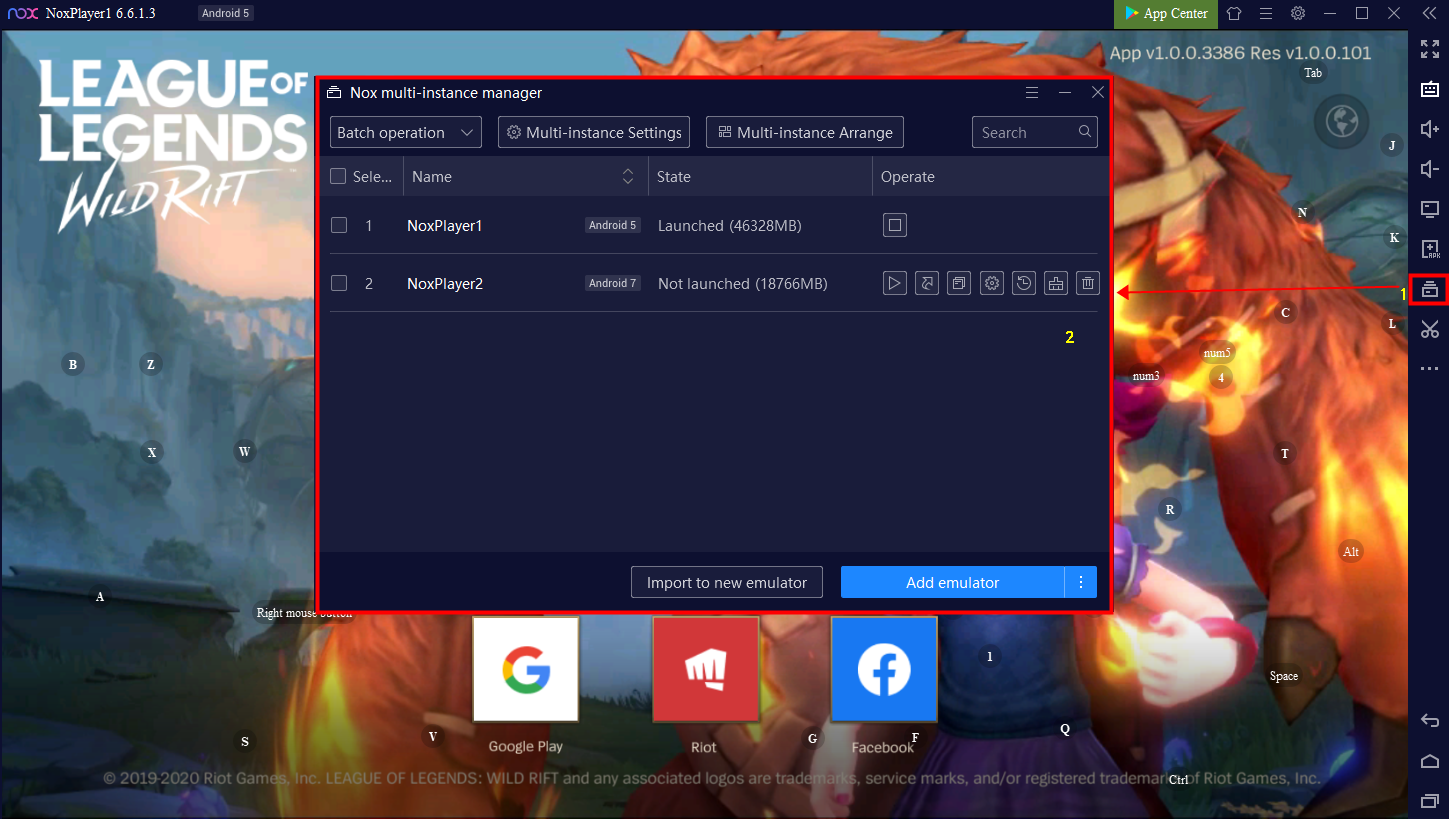Screen dimensions: 1449x819
Task: Sign in with Riot account
Action: tap(705, 669)
